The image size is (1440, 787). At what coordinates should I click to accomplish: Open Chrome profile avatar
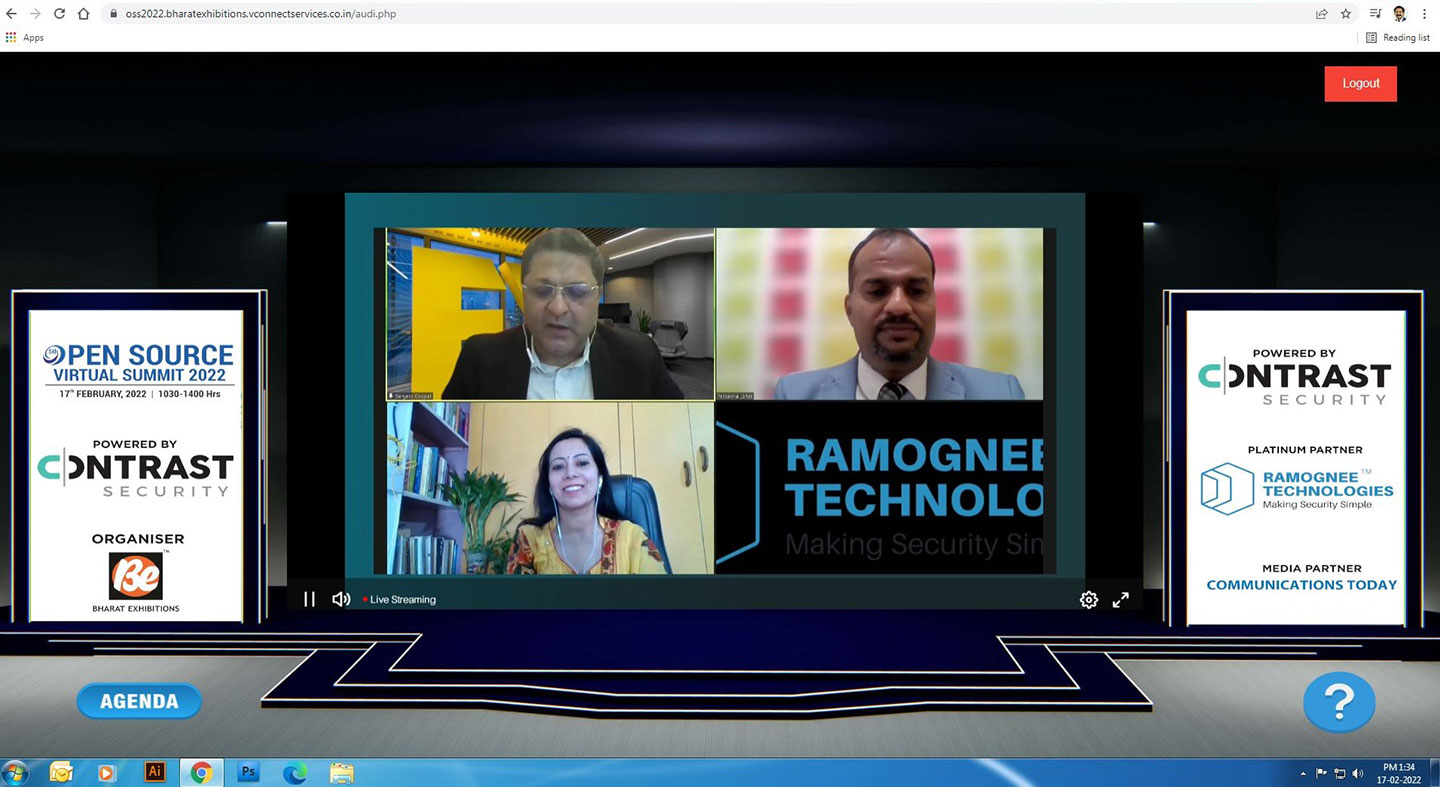click(1400, 14)
